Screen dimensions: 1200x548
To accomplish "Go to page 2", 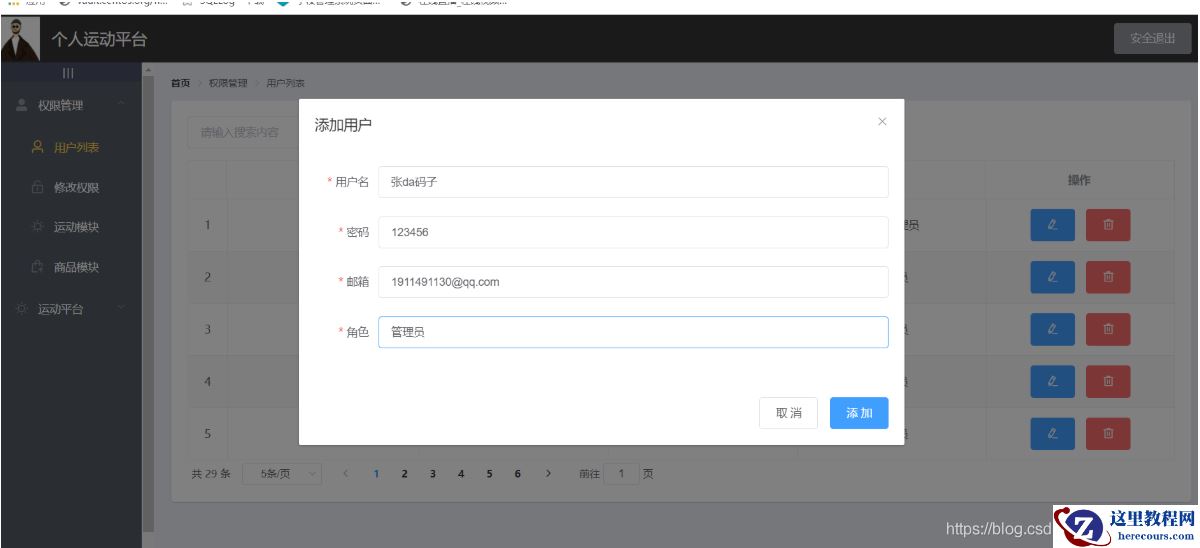I will coord(405,473).
